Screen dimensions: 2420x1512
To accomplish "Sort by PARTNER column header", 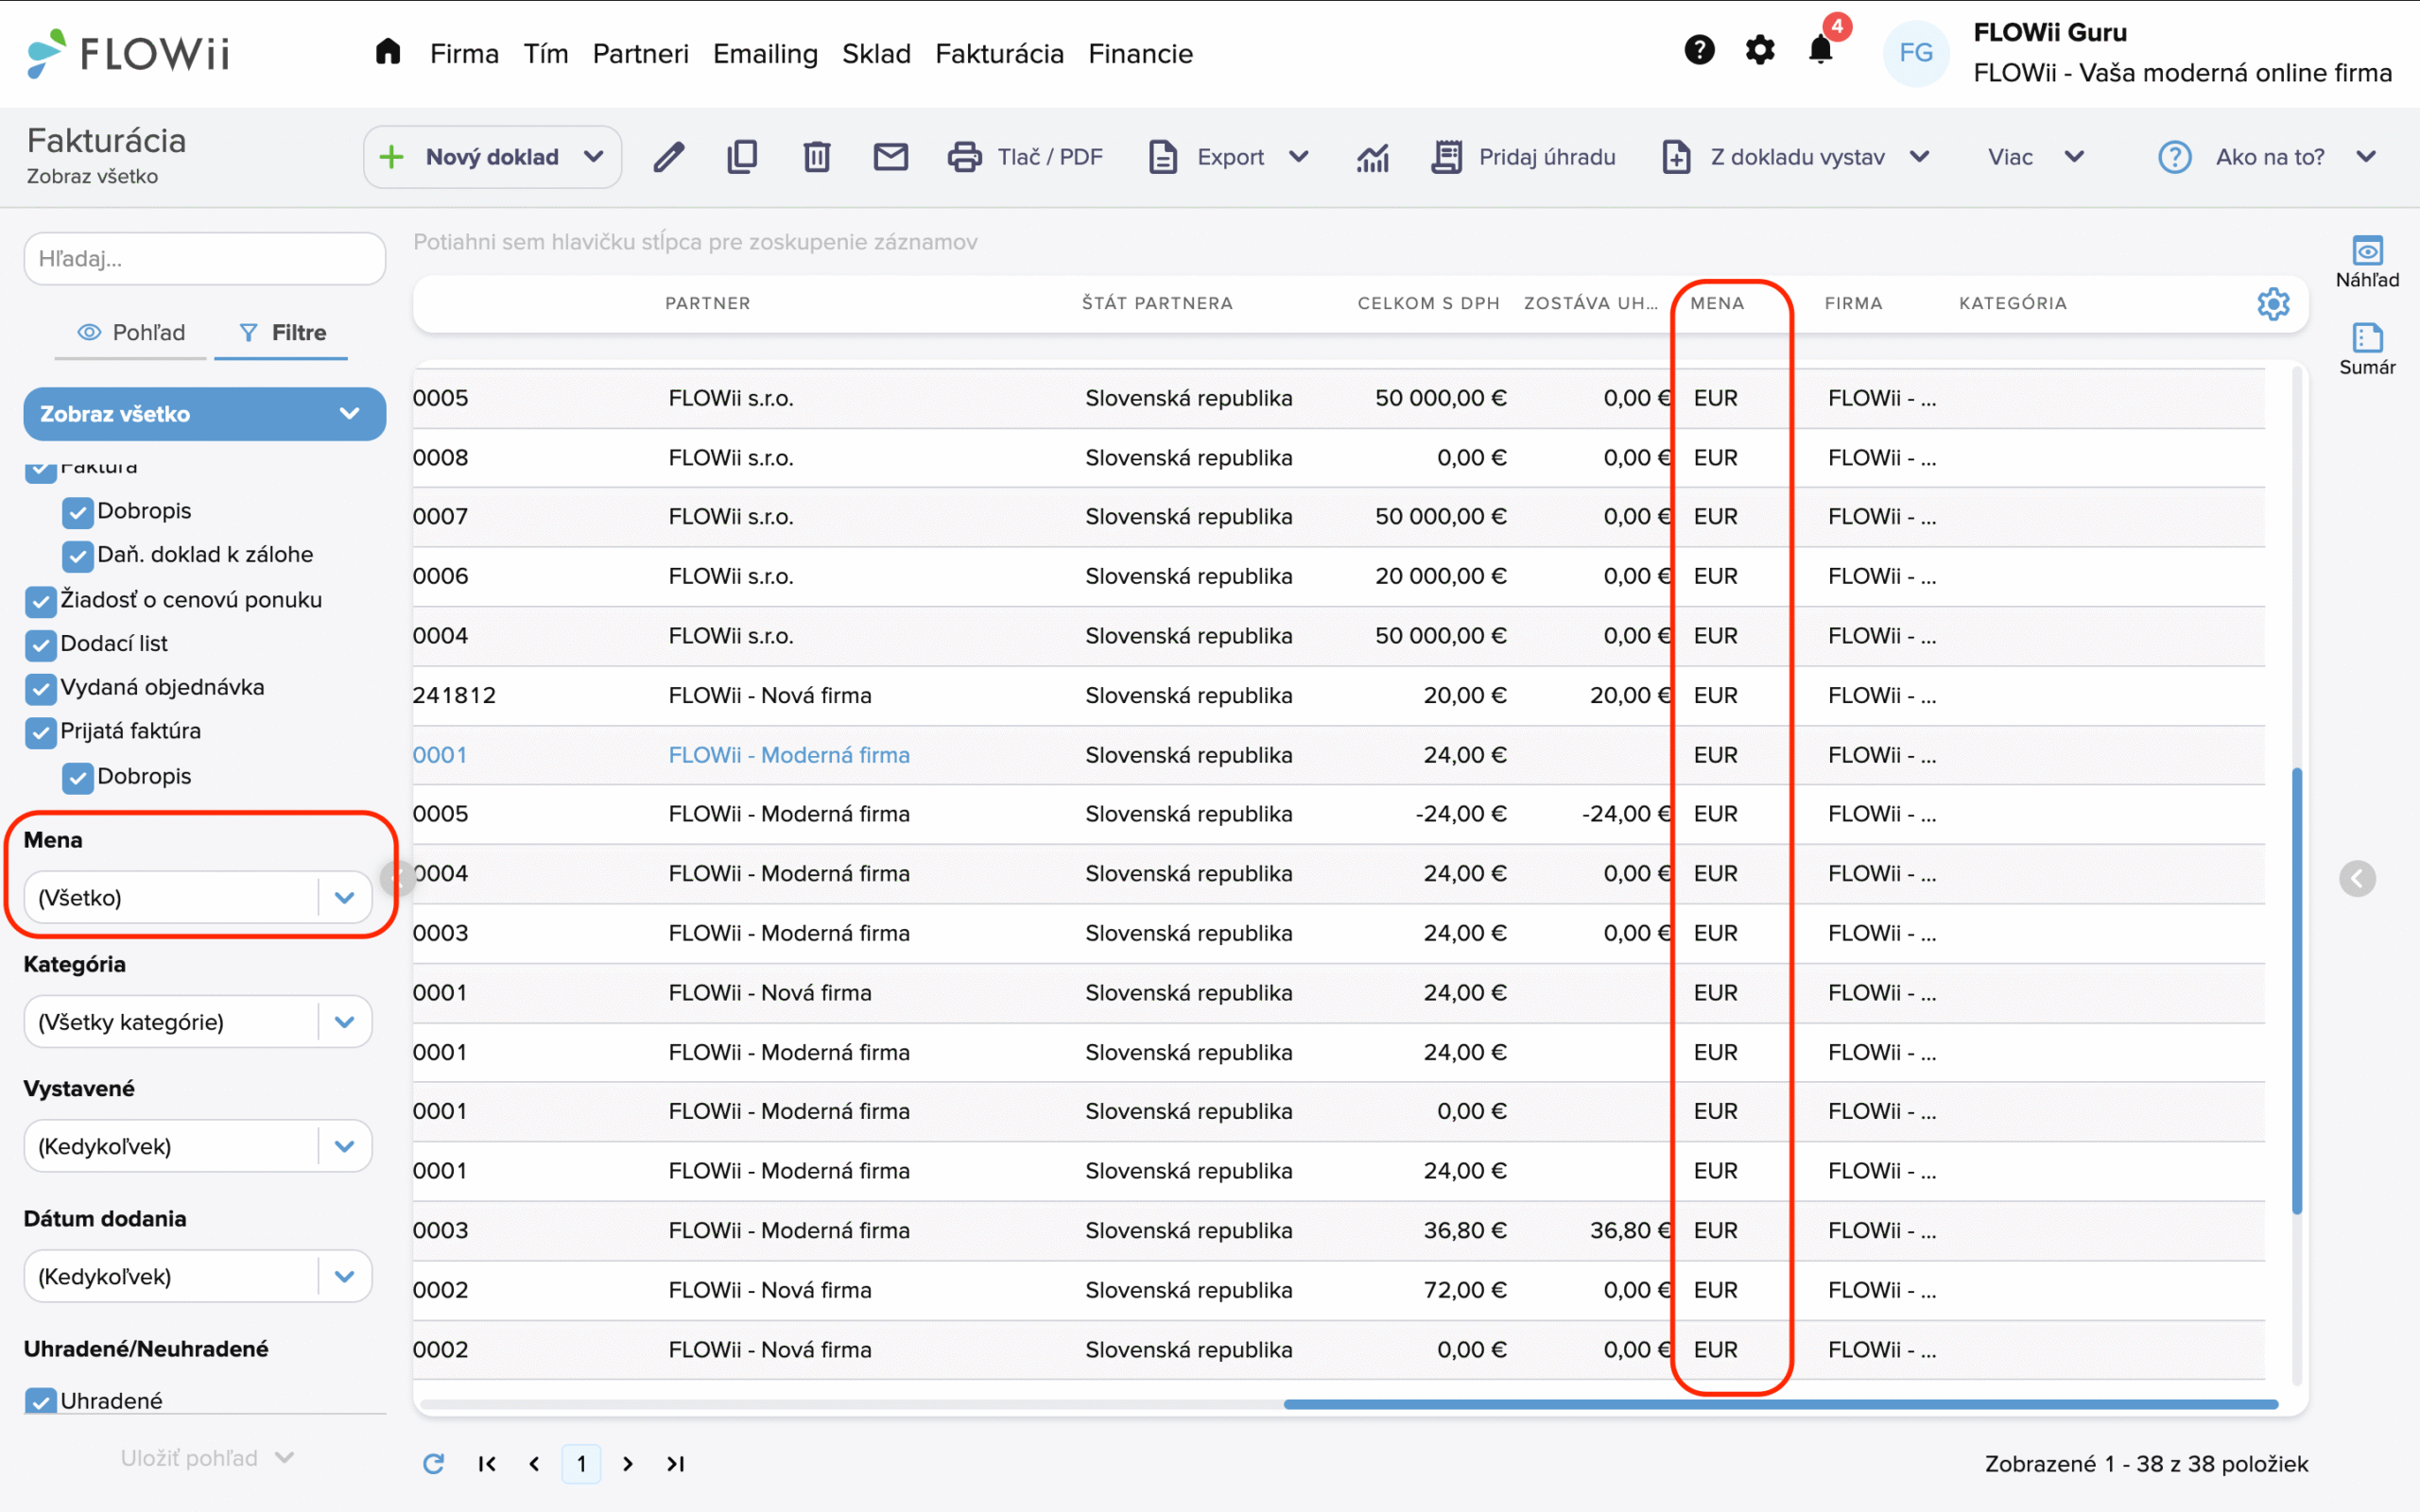I will point(707,303).
